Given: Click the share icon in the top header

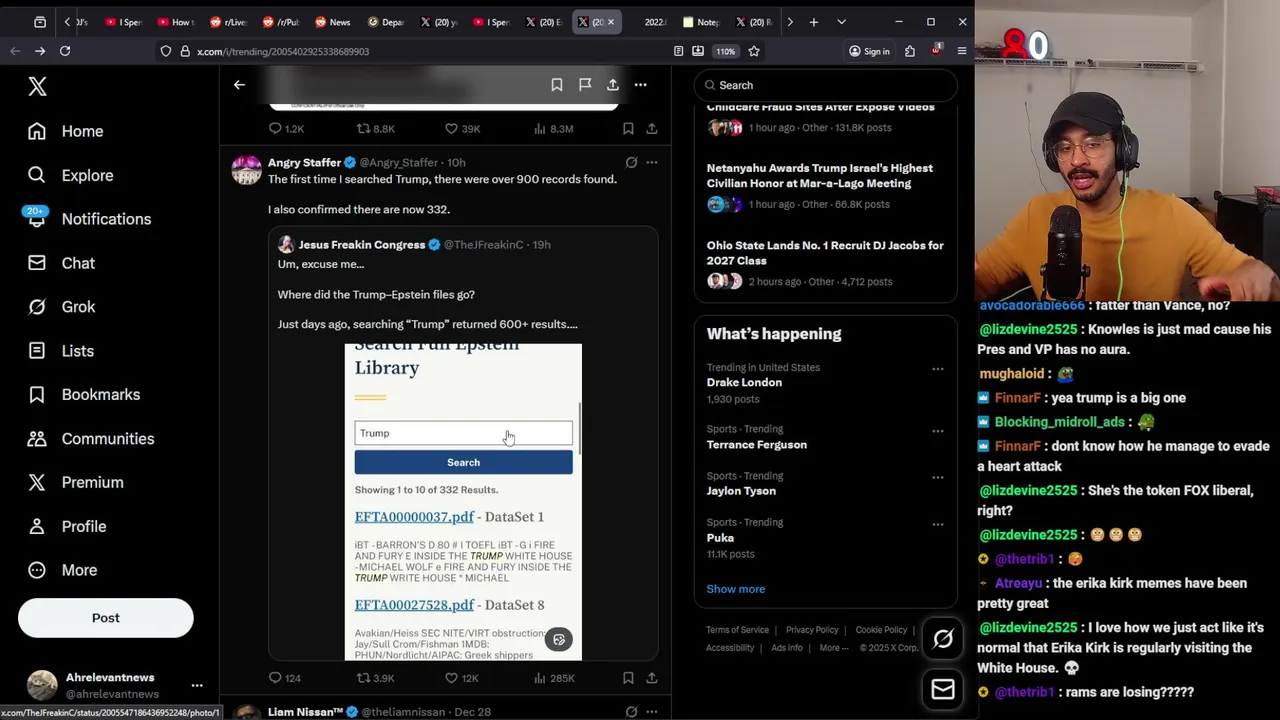Looking at the screenshot, I should pos(613,85).
